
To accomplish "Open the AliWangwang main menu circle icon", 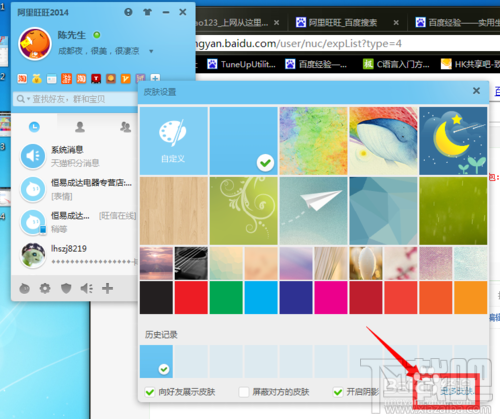I will pos(128,12).
